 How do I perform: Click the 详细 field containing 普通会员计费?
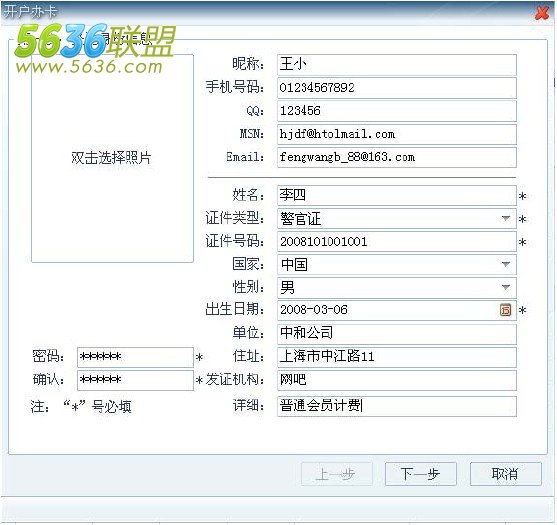397,406
